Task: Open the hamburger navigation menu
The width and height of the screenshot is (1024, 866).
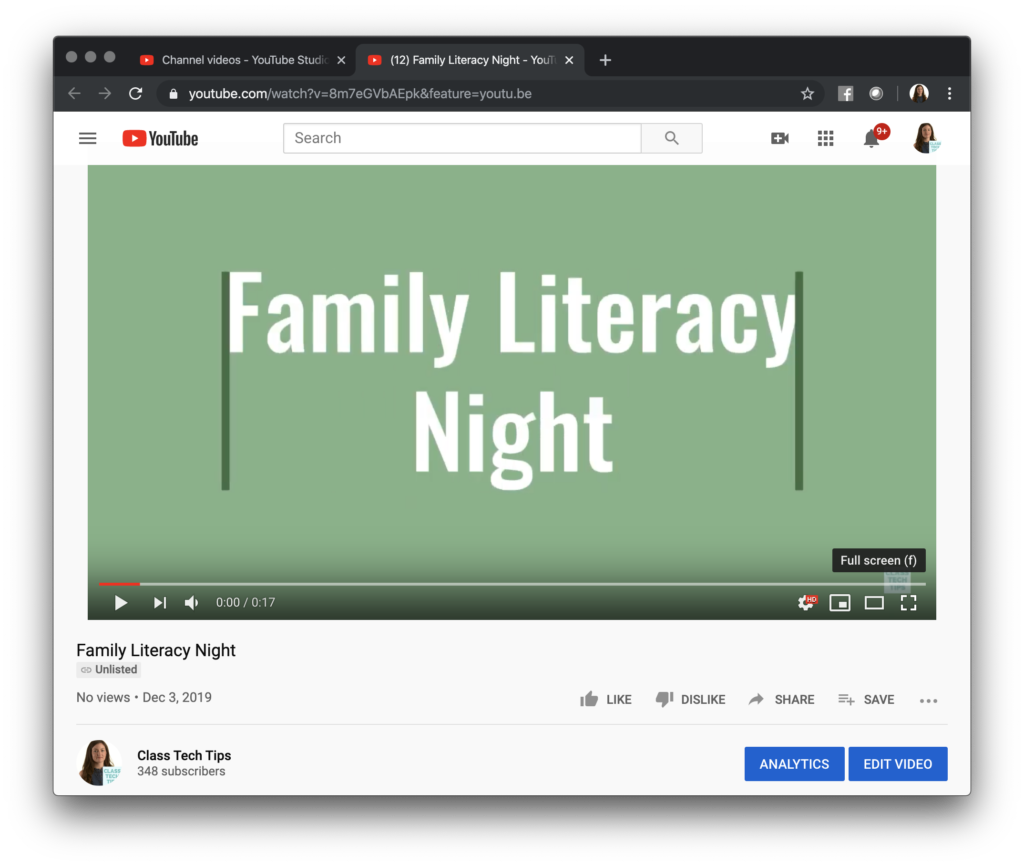Action: point(87,138)
